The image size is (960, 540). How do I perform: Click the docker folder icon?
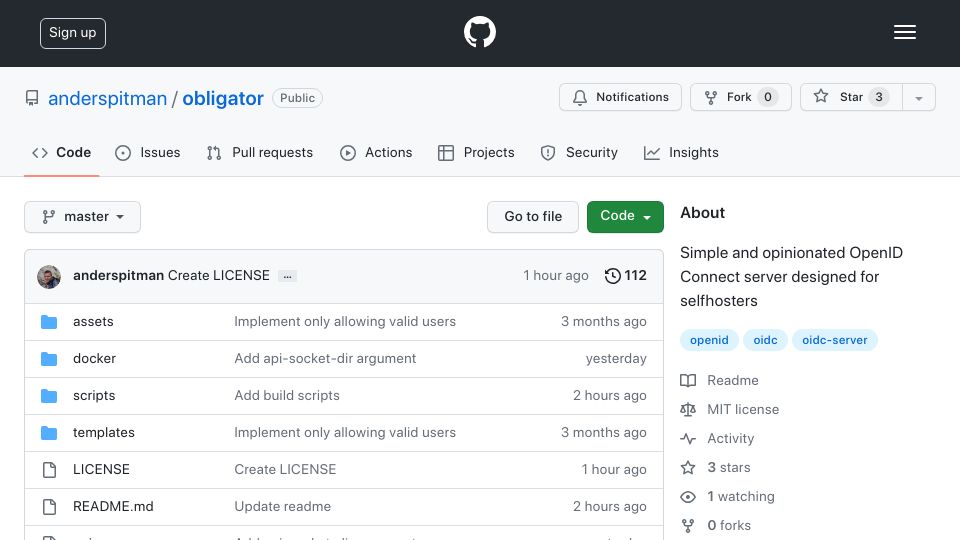49,359
